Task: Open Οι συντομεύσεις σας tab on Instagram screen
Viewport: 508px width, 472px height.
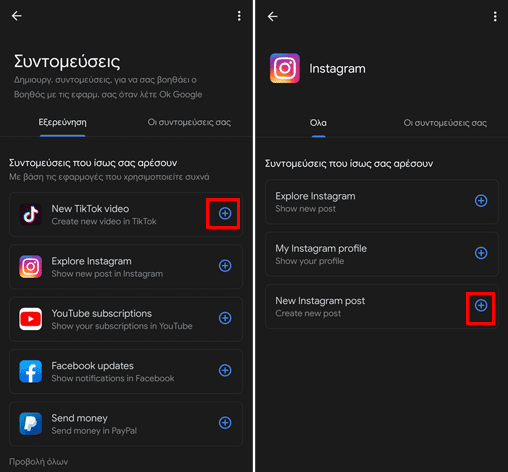Action: tap(445, 123)
